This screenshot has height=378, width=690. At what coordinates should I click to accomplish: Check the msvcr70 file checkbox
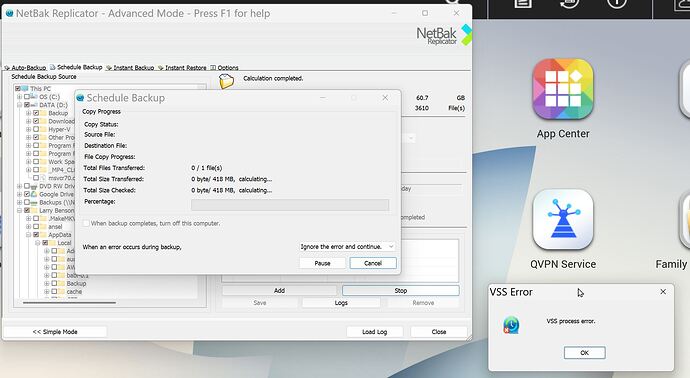tap(36, 178)
